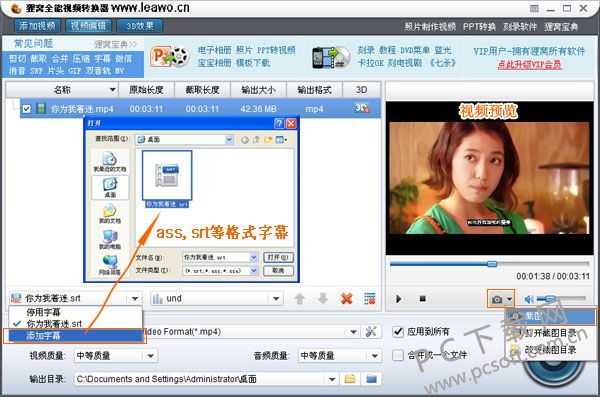This screenshot has height=397, width=600.
Task: Click the video progress seek bar
Action: 489,264
